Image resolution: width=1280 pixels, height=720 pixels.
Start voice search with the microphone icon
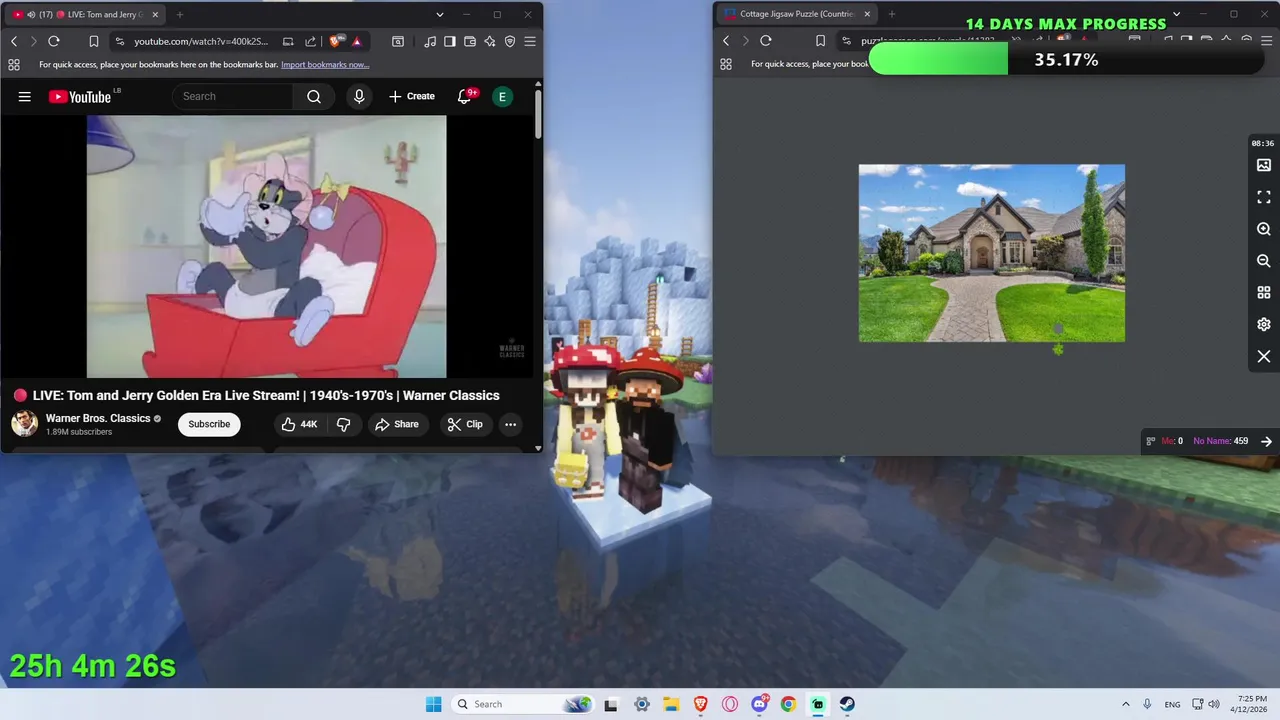point(359,96)
